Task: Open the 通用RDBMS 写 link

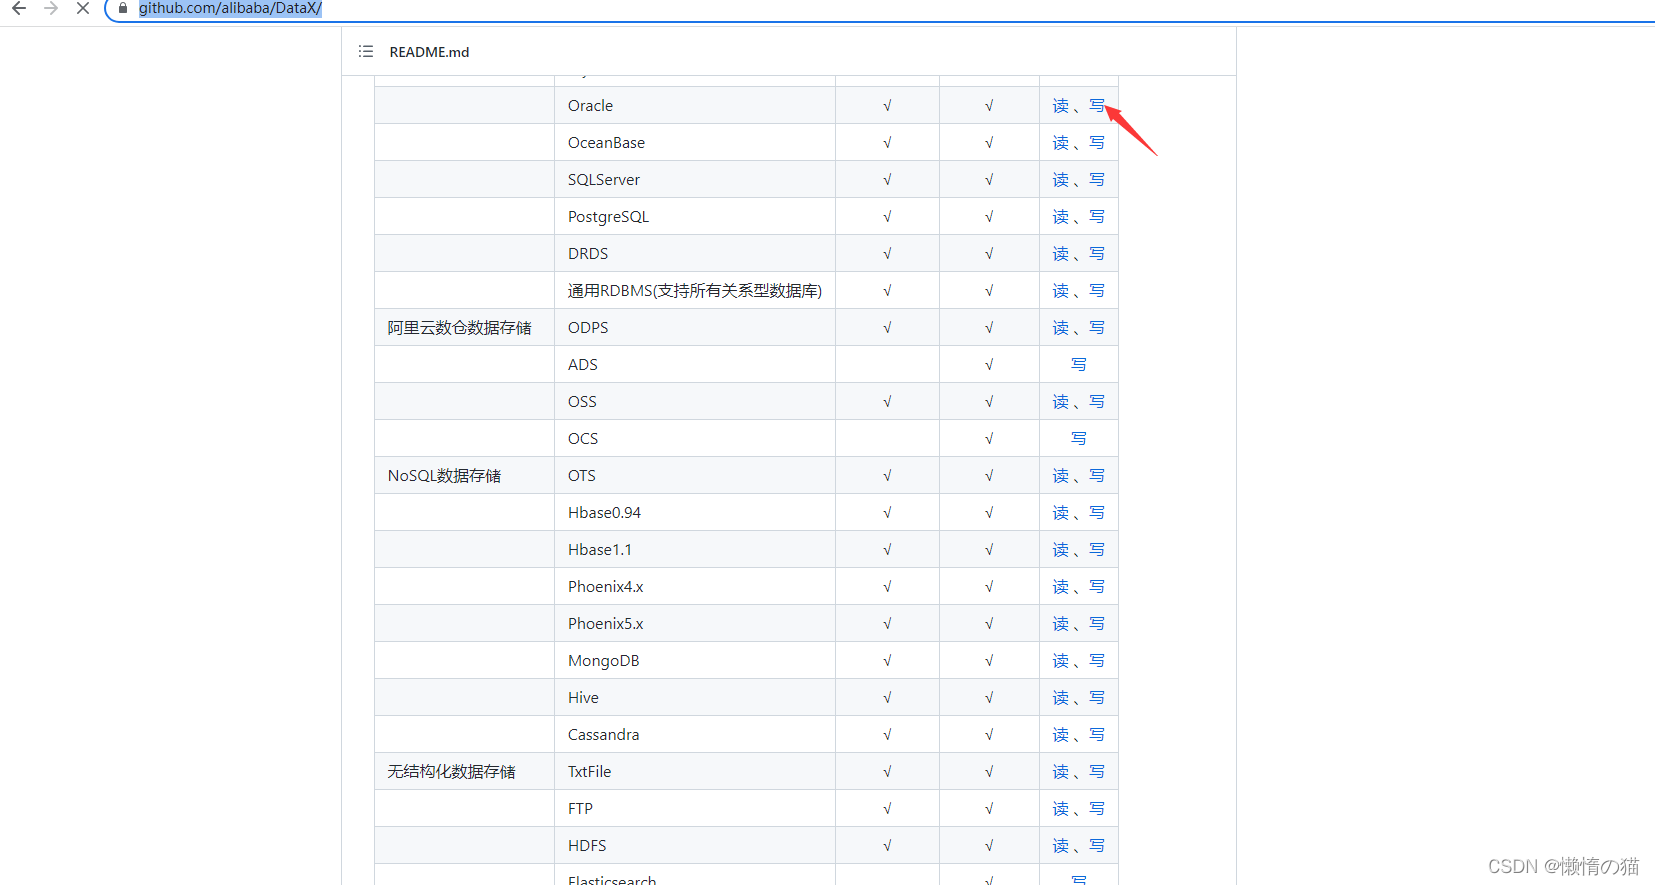Action: click(x=1097, y=291)
